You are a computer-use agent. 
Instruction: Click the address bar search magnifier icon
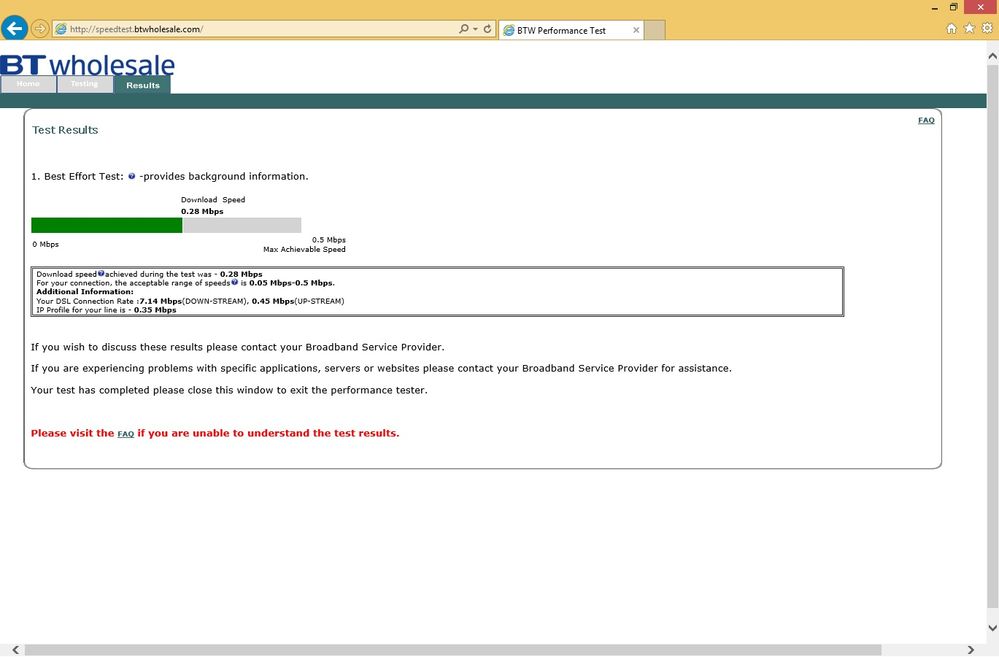(463, 29)
